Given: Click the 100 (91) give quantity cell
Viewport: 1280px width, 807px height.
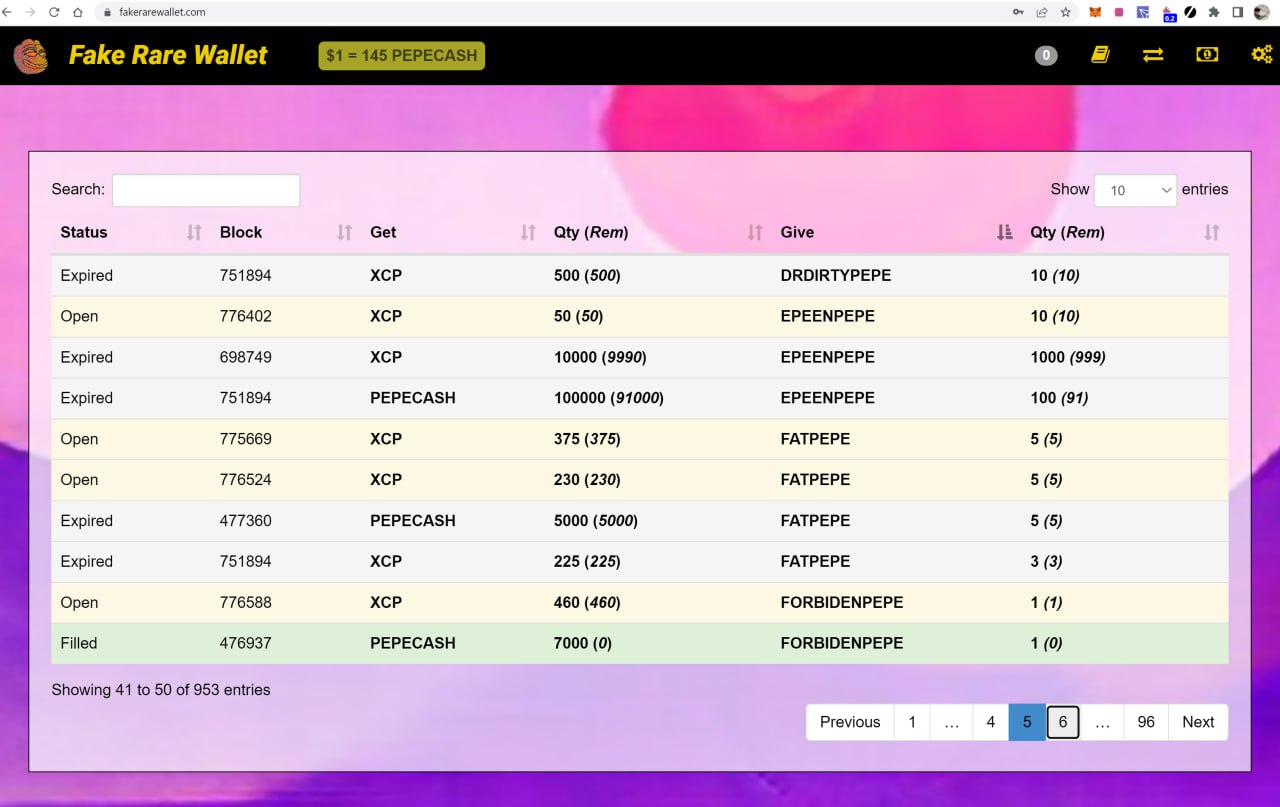Looking at the screenshot, I should (x=1060, y=398).
